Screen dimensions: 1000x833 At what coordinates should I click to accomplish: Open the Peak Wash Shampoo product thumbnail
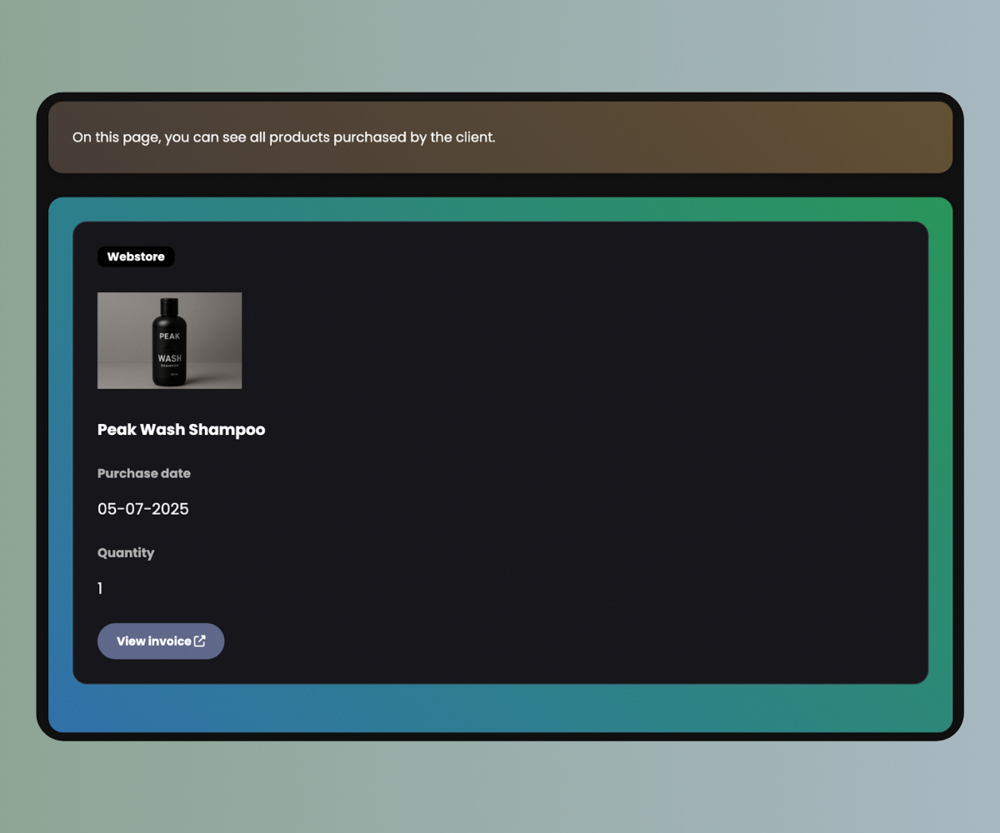169,340
